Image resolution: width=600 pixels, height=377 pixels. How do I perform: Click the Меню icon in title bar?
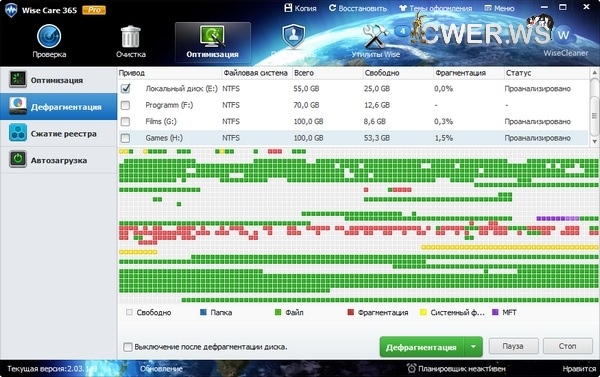pos(488,8)
